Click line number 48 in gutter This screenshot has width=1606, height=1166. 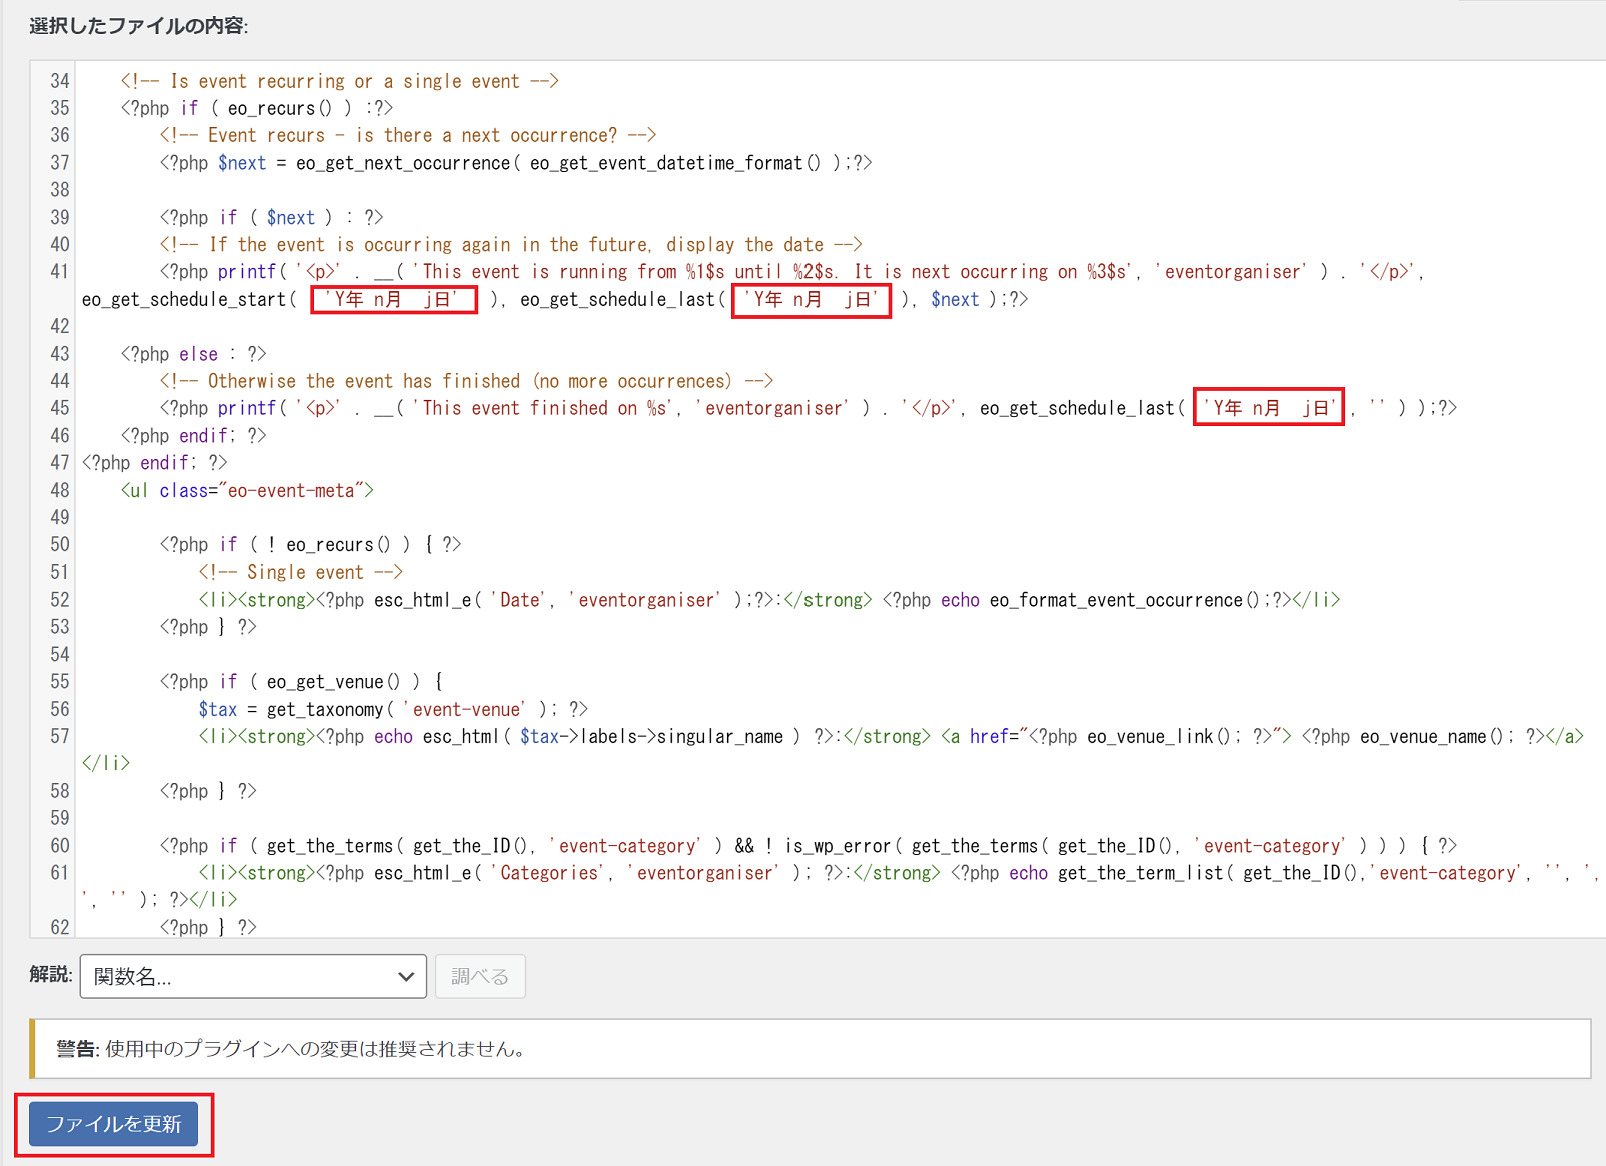pyautogui.click(x=60, y=490)
